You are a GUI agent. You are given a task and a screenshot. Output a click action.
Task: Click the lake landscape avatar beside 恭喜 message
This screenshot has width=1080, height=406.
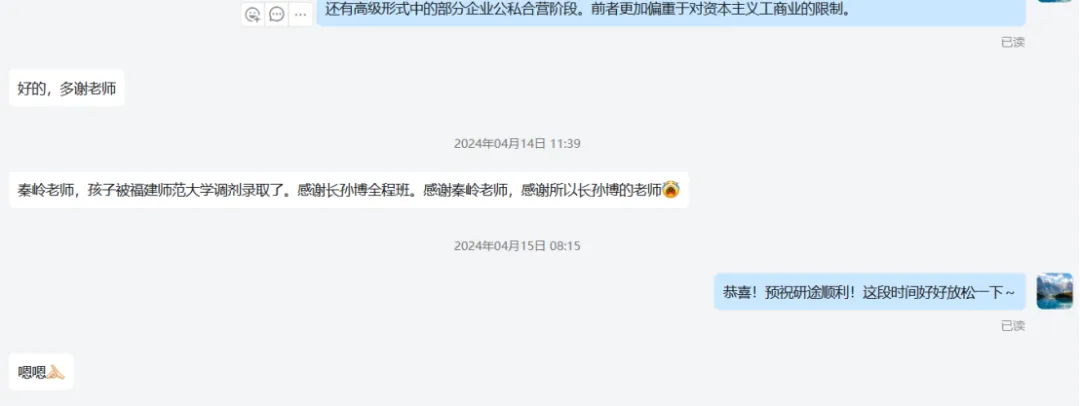[1055, 291]
